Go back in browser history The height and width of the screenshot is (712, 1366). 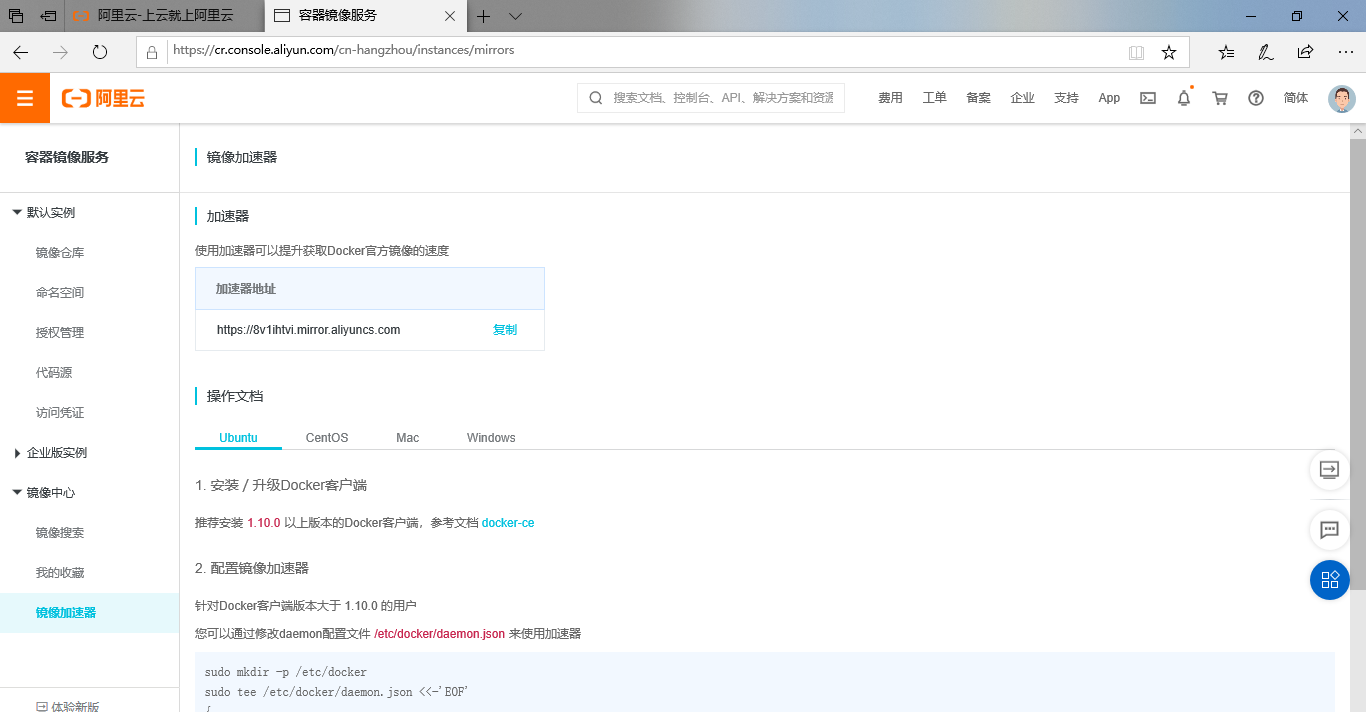[20, 52]
